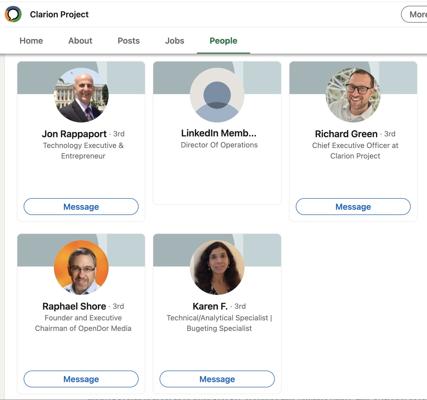Message Raphael Shore
This screenshot has width=427, height=400.
pyautogui.click(x=81, y=379)
